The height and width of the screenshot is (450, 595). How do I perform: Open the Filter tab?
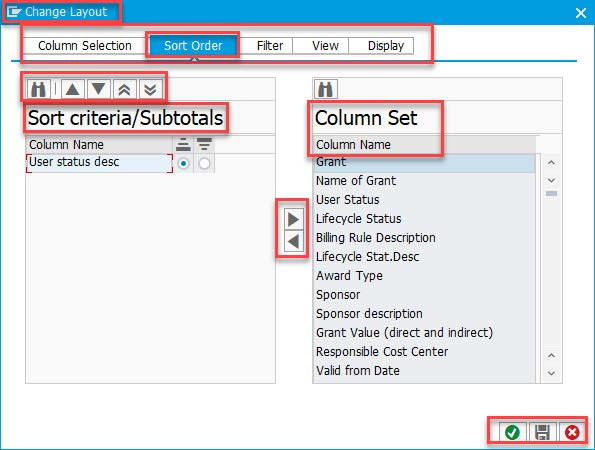pos(270,46)
